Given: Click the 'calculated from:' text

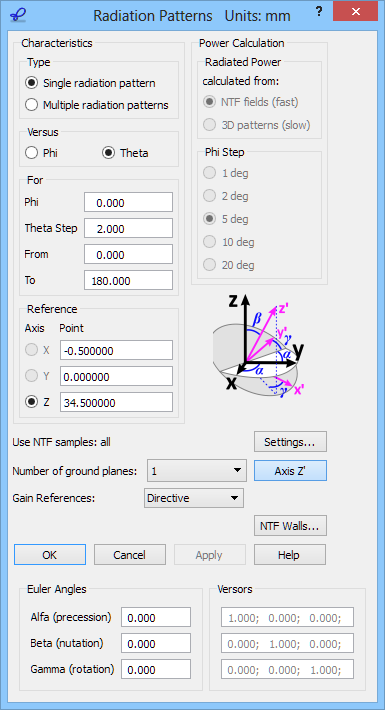Looking at the screenshot, I should coord(241,82).
